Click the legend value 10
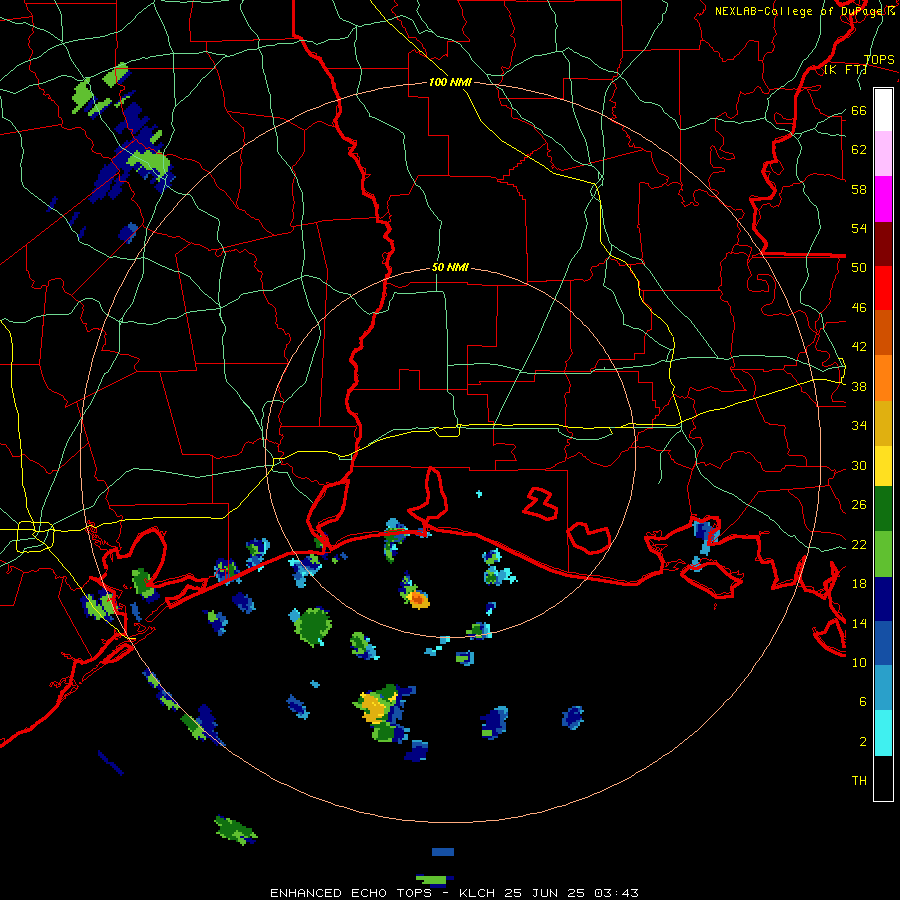This screenshot has height=900, width=900. 859,663
